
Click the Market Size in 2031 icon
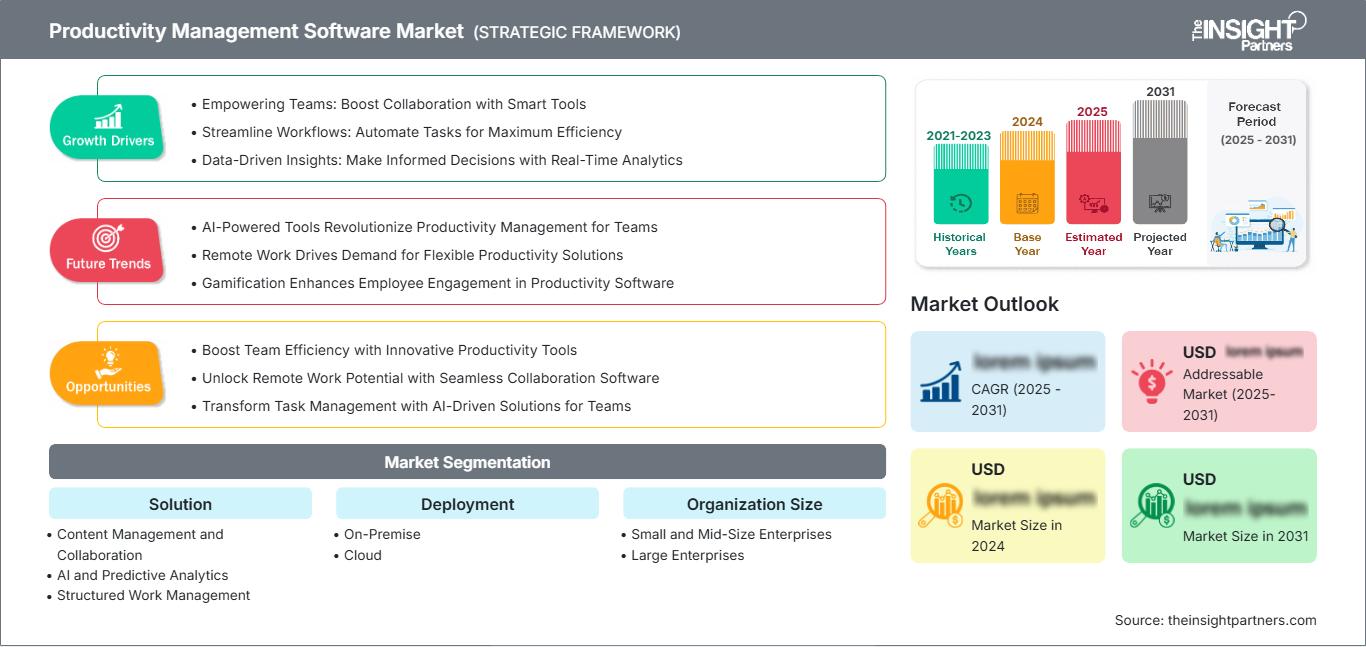(1153, 505)
